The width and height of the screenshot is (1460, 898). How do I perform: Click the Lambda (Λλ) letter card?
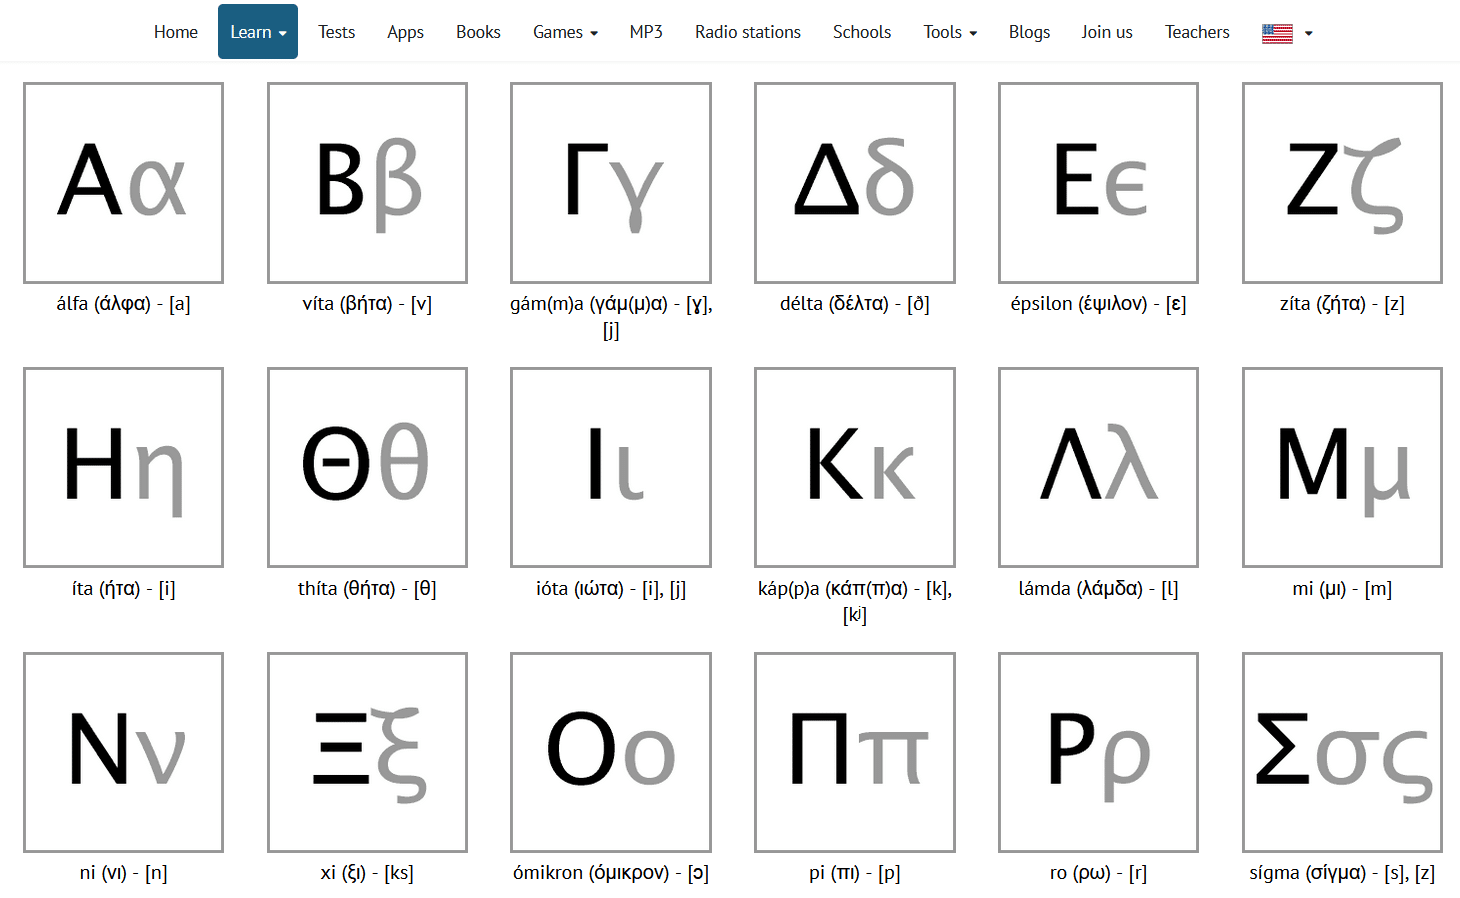[x=1098, y=467]
